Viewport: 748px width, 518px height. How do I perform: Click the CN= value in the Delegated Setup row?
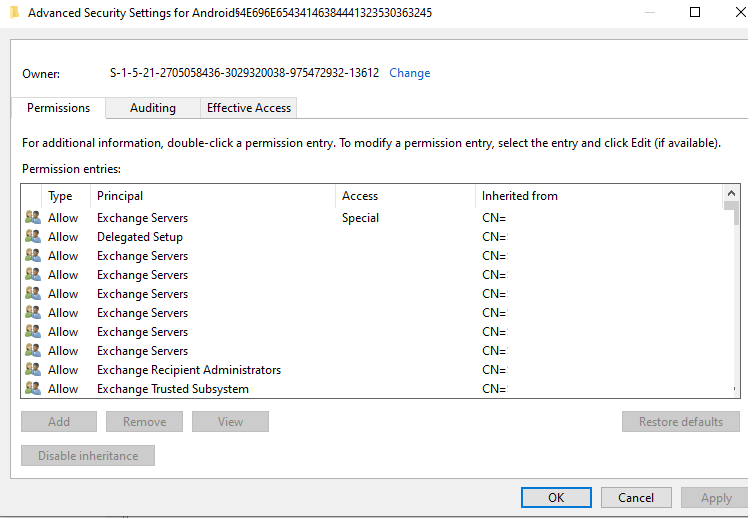click(495, 237)
